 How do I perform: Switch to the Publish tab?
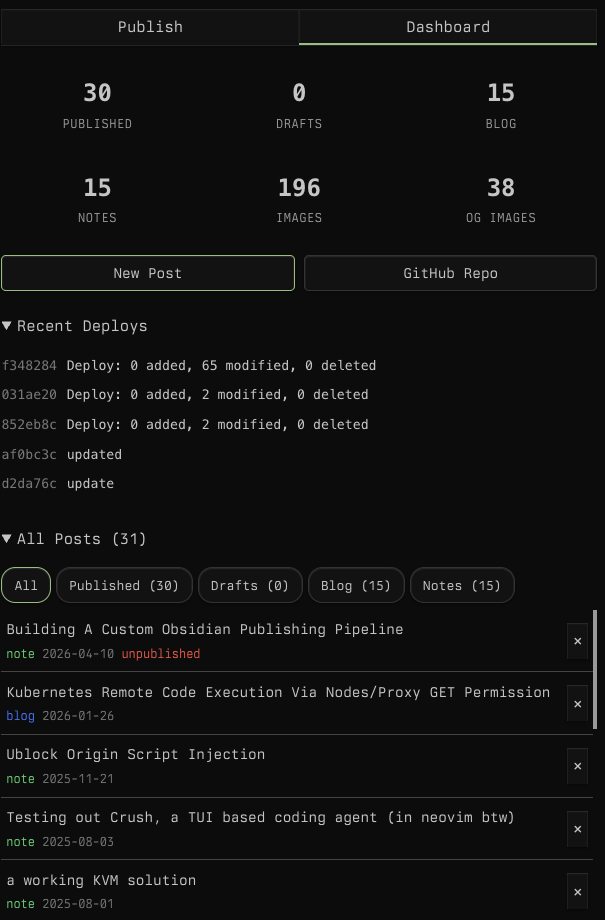150,27
